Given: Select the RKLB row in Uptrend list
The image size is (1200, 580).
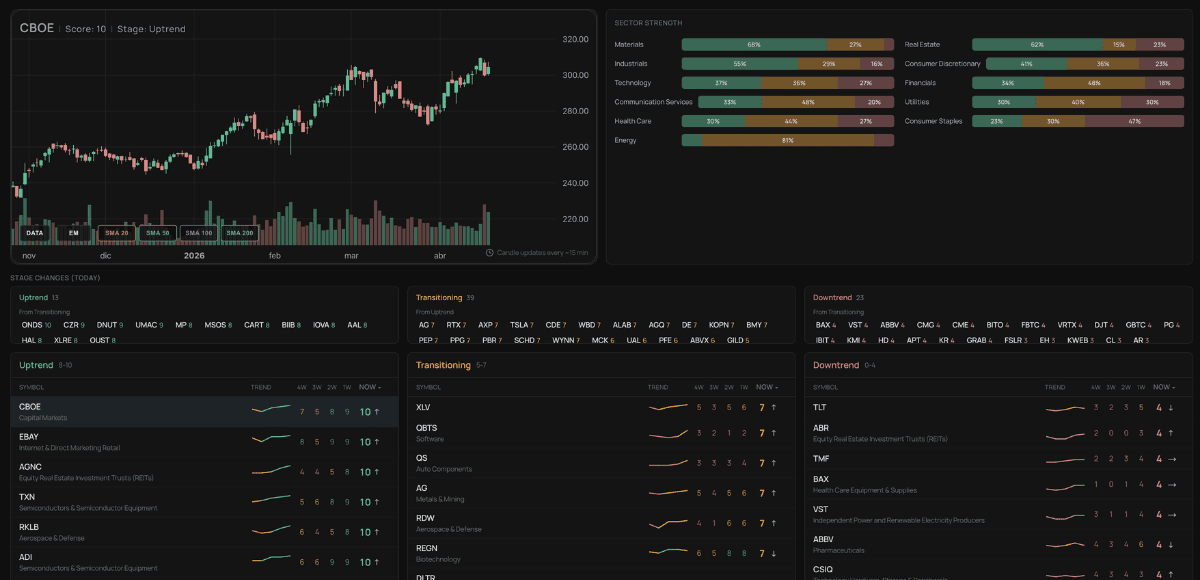Looking at the screenshot, I should [204, 532].
